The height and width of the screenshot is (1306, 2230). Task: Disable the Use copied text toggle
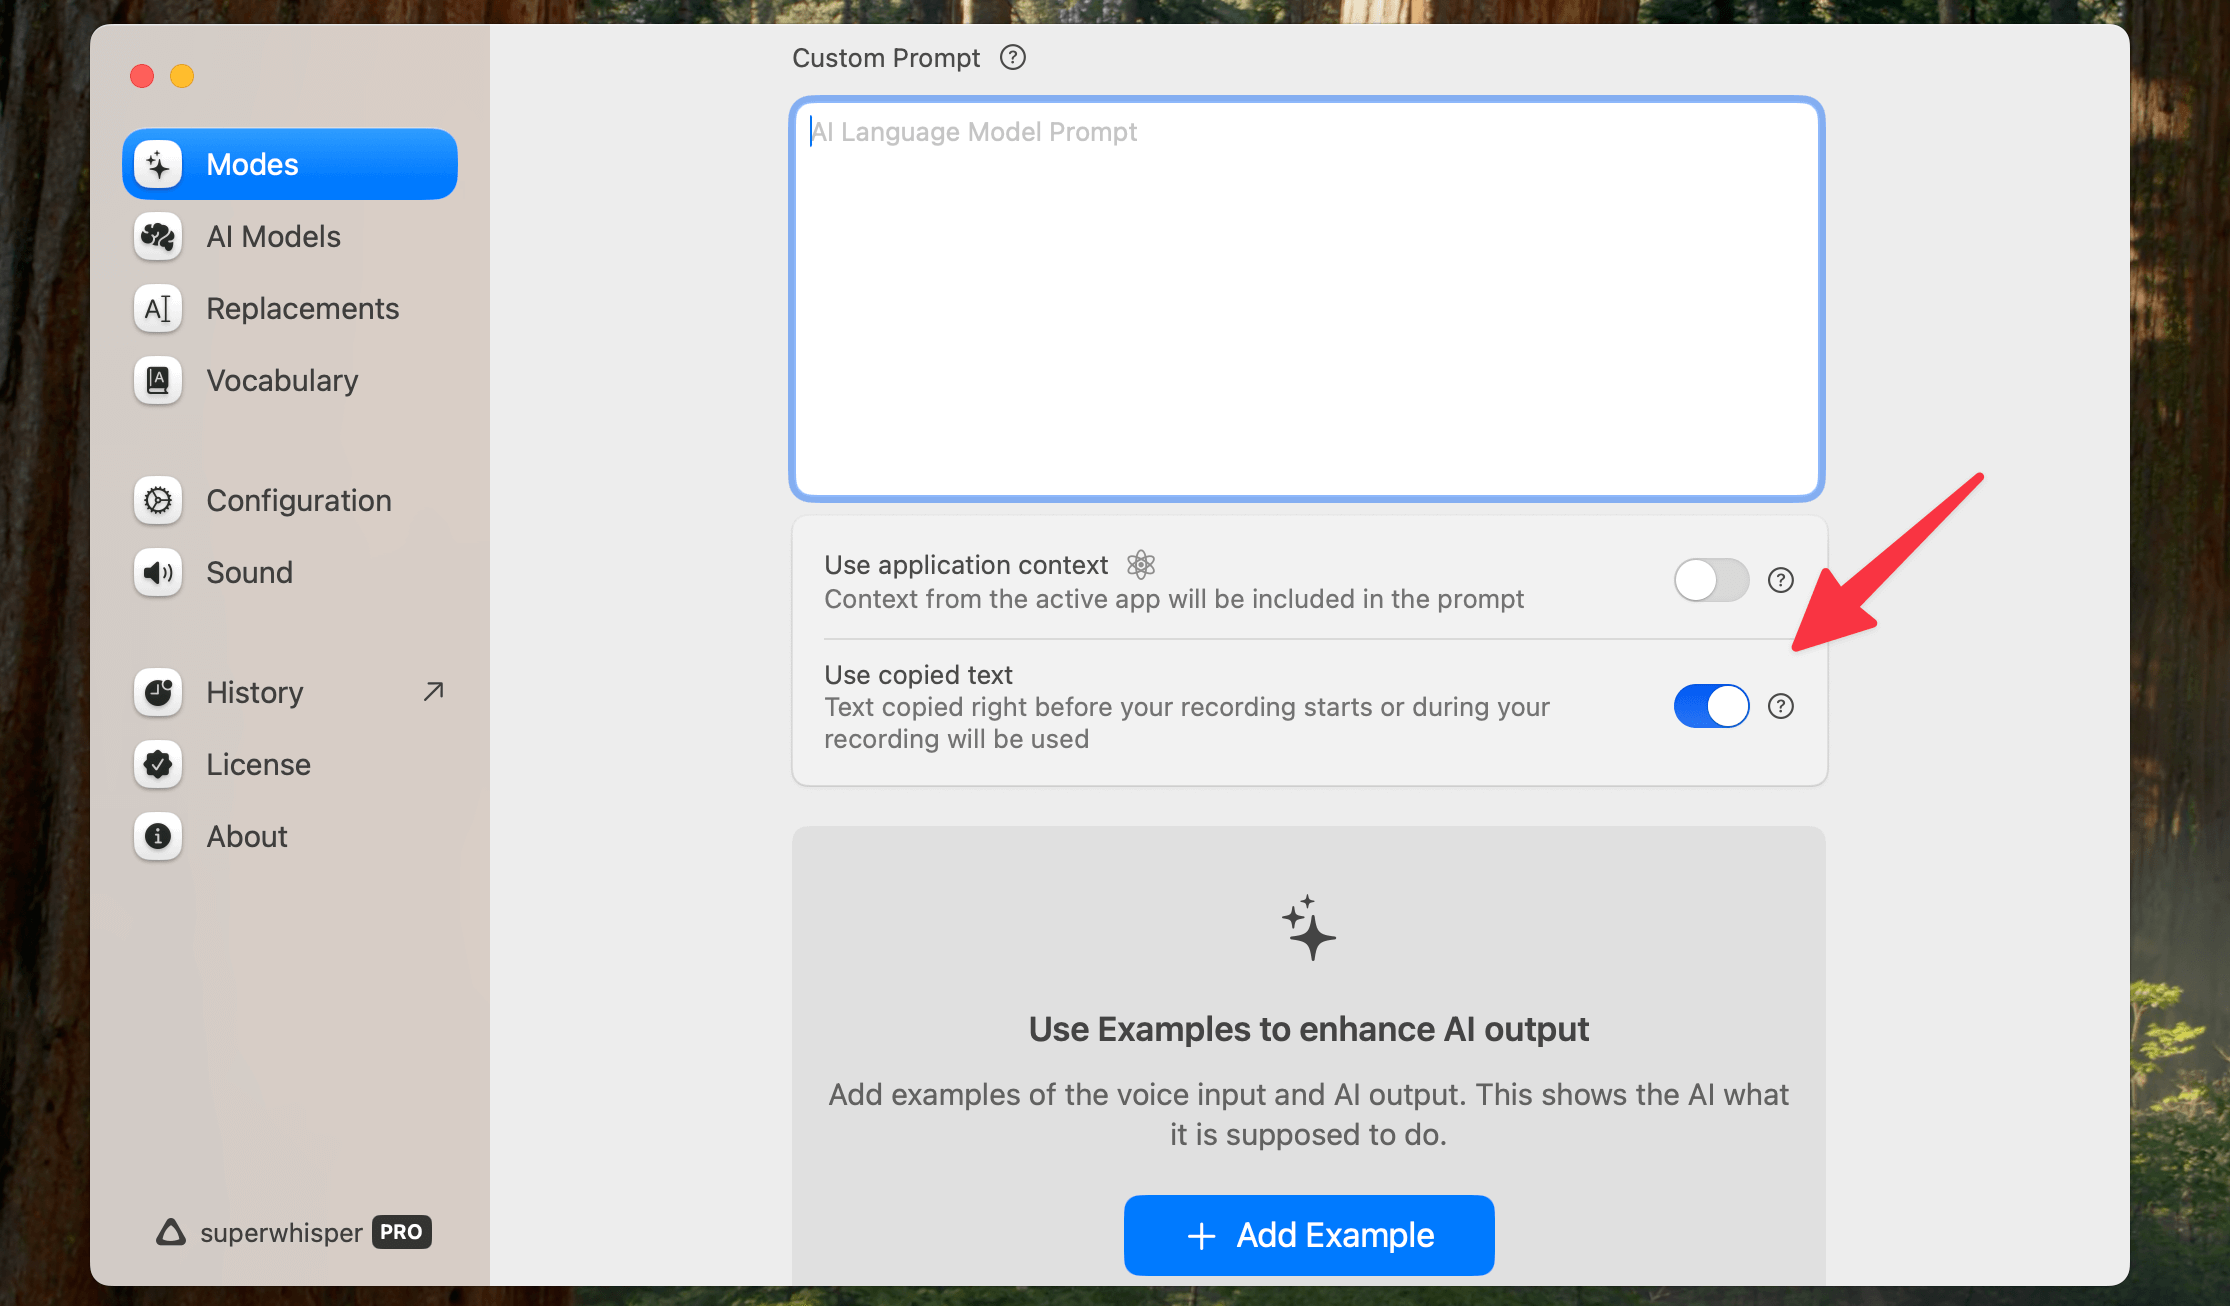click(1711, 707)
